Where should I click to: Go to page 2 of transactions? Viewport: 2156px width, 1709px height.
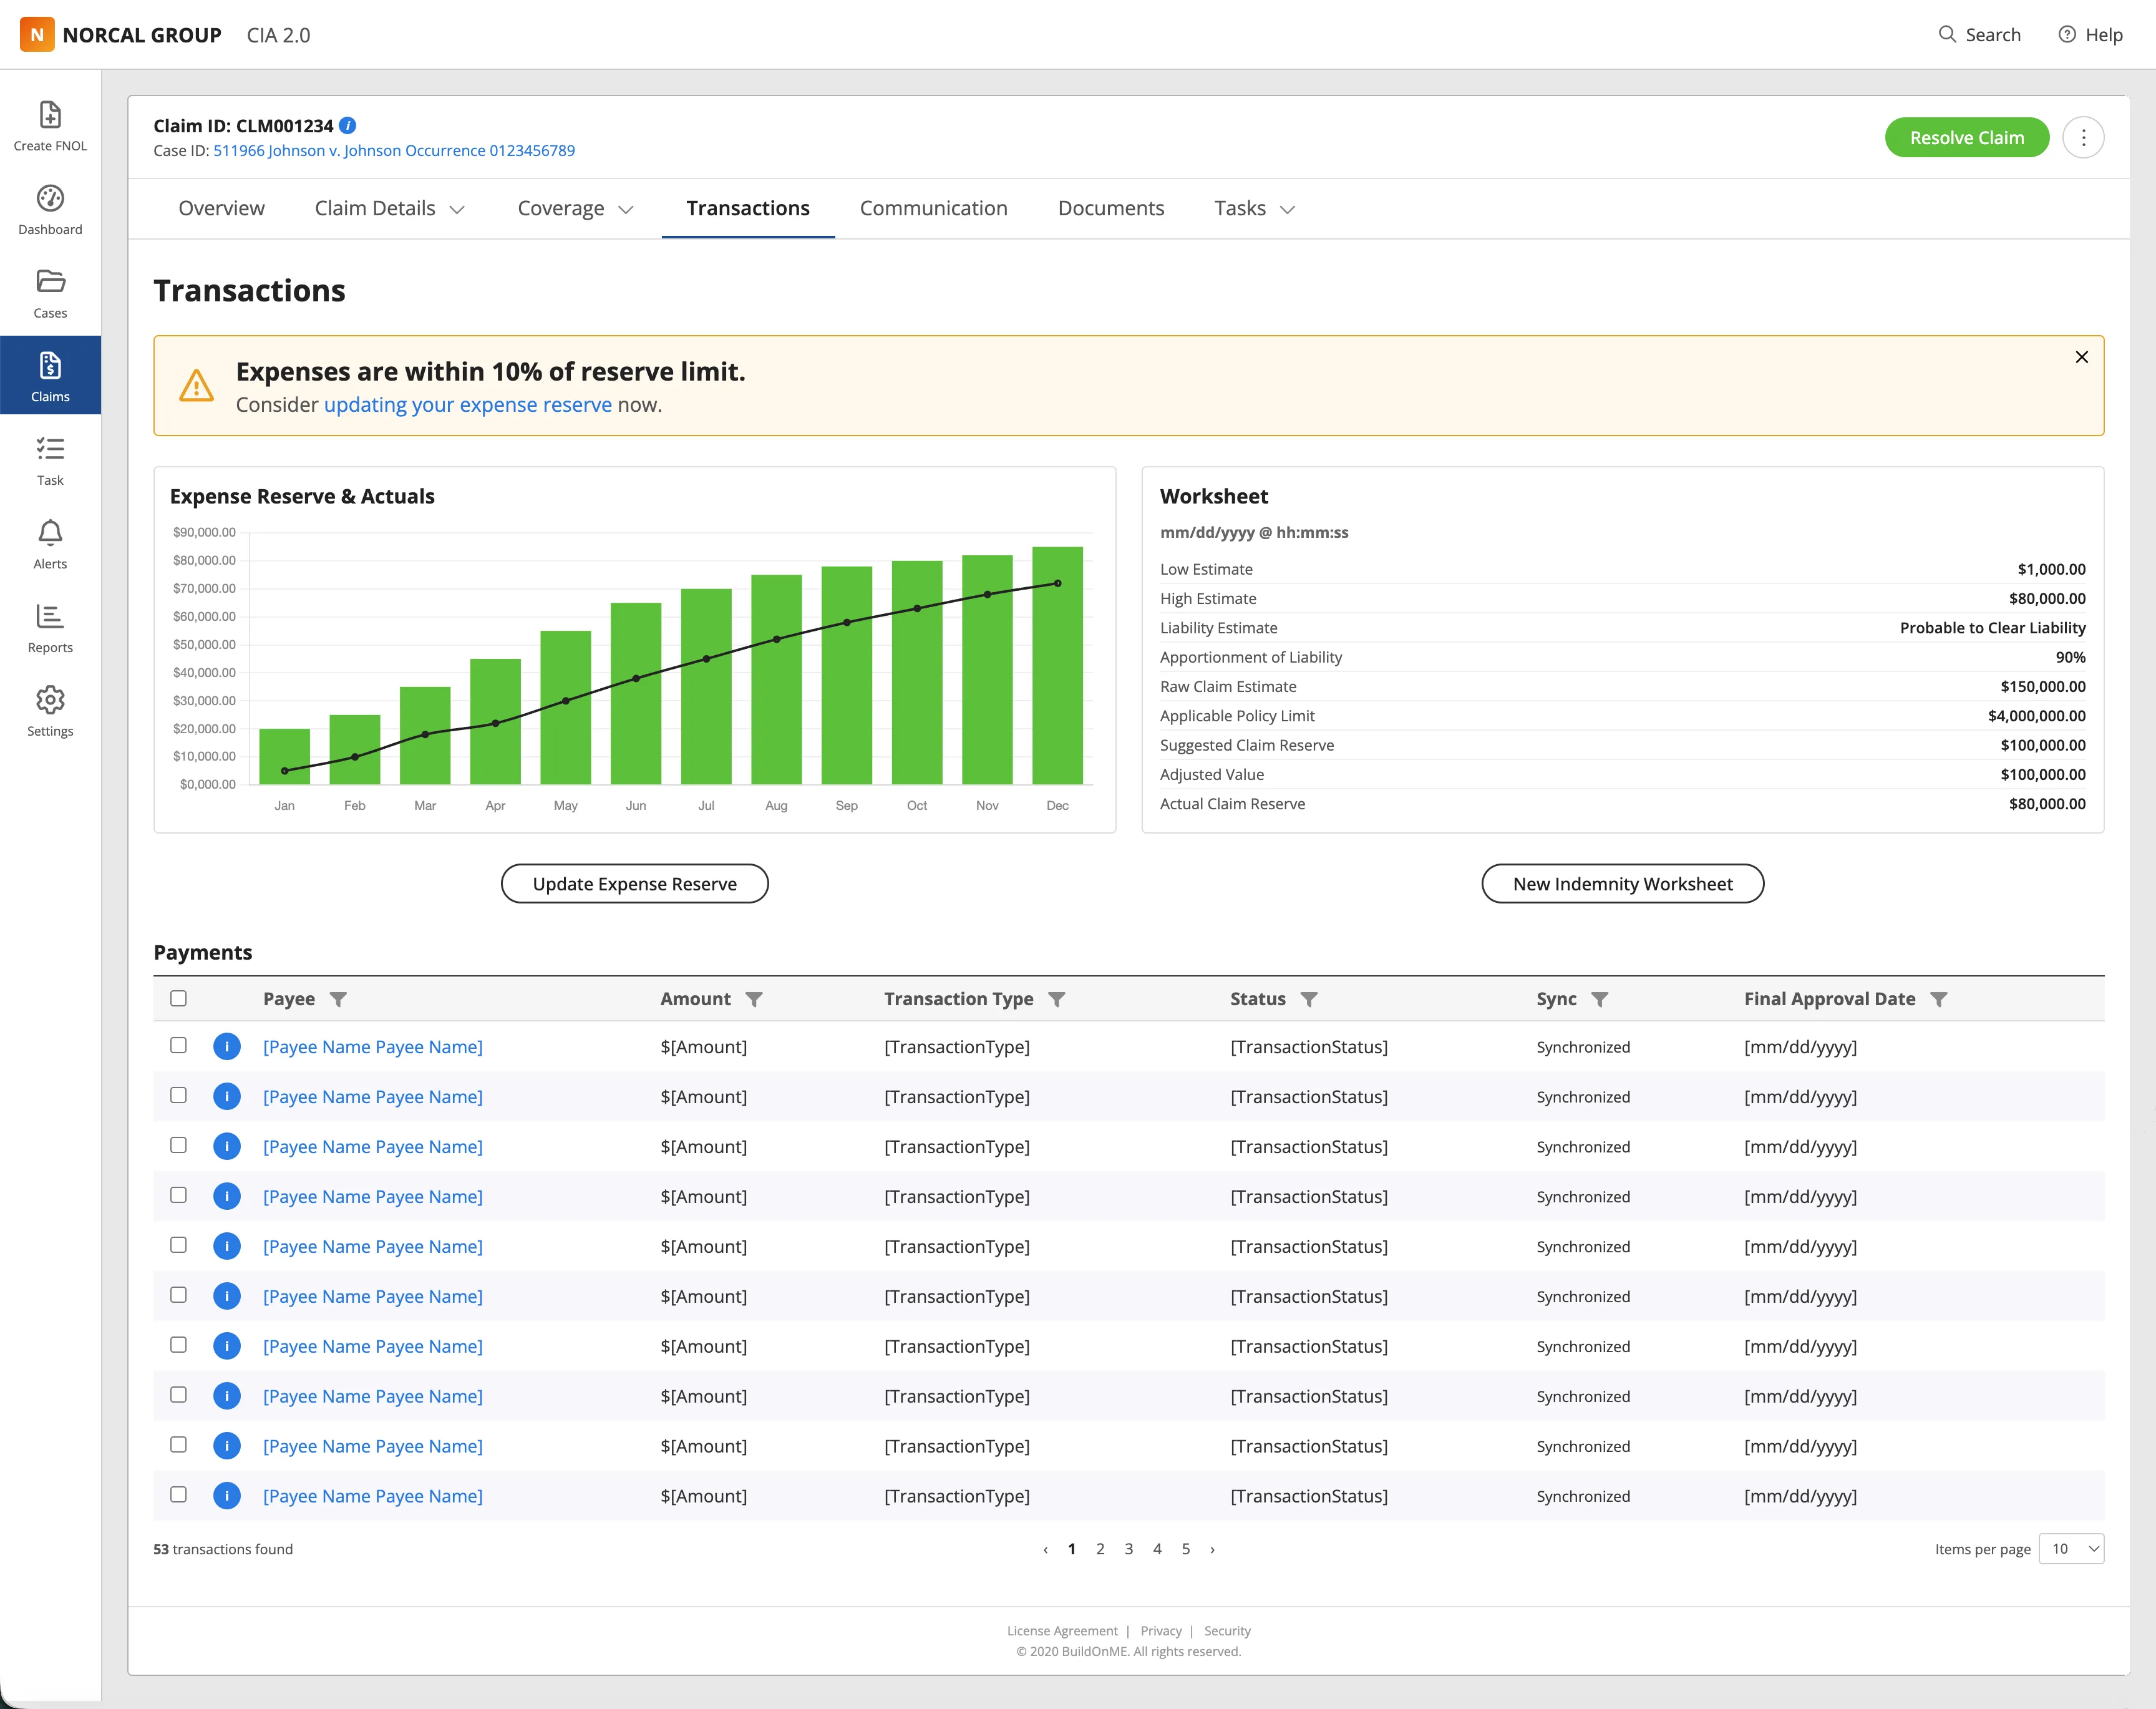tap(1100, 1549)
